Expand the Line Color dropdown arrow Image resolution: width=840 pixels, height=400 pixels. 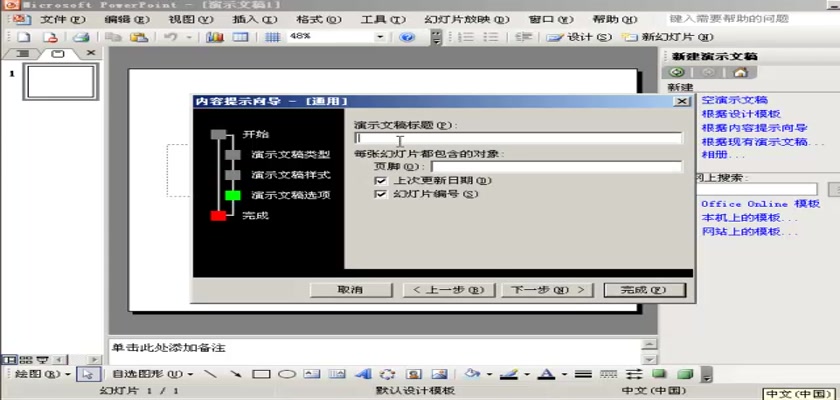[x=527, y=374]
